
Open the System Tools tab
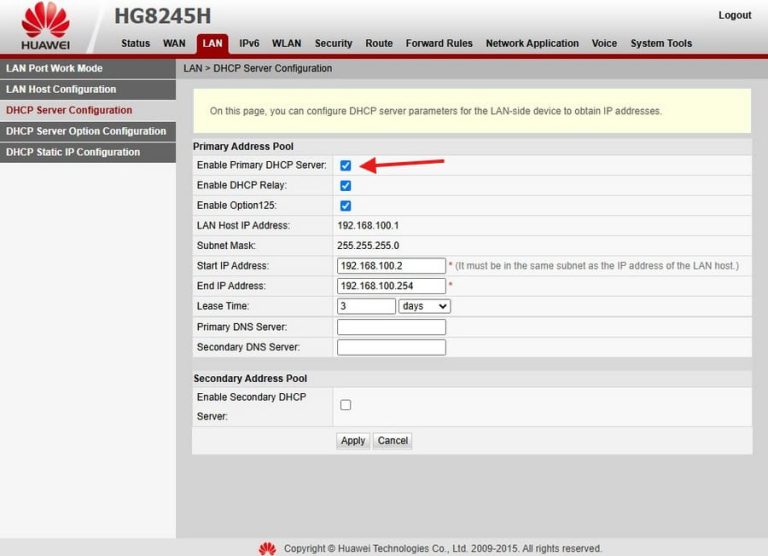click(x=661, y=44)
